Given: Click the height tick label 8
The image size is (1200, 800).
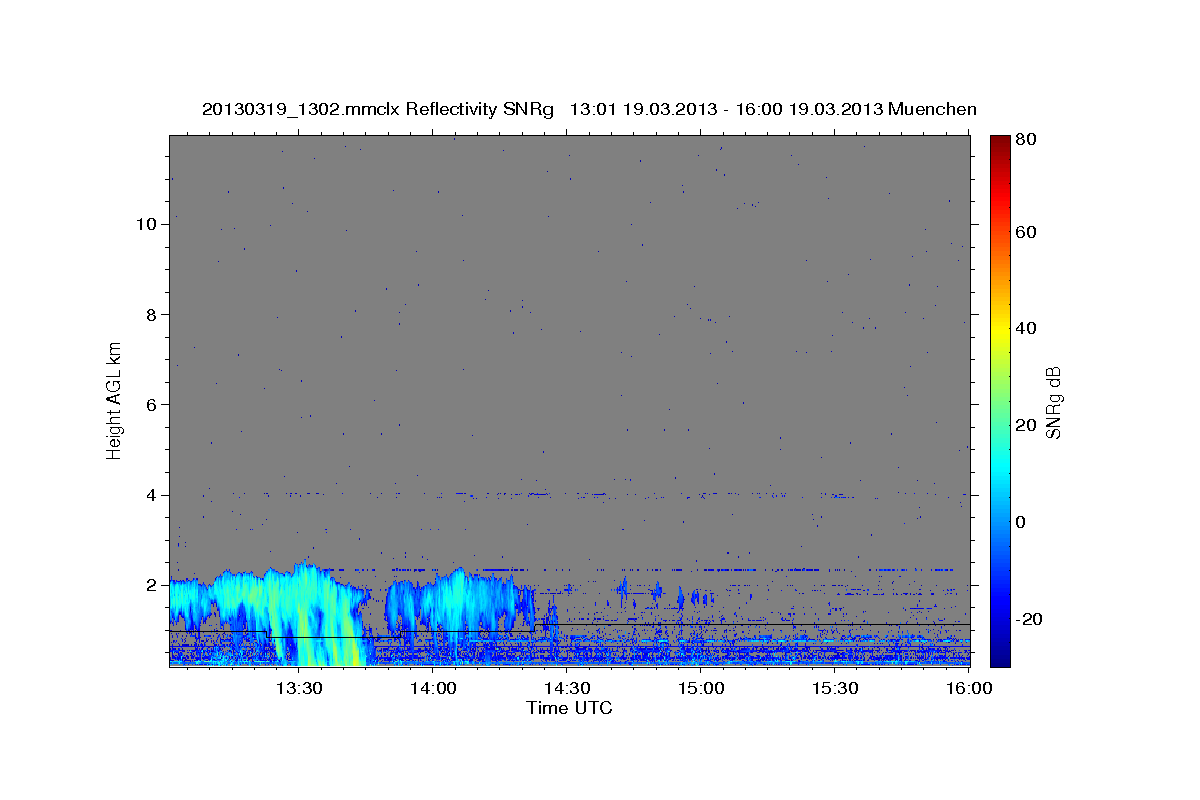Looking at the screenshot, I should click(151, 314).
